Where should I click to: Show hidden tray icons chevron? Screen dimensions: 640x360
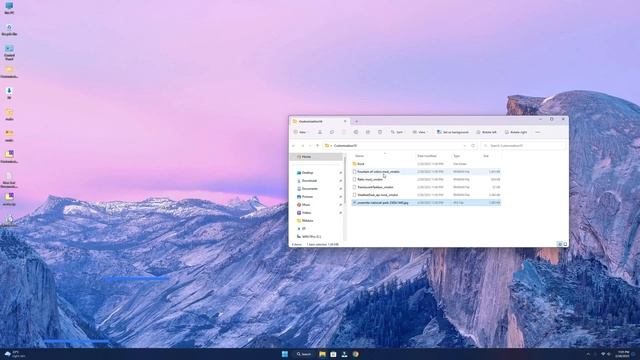coord(588,354)
